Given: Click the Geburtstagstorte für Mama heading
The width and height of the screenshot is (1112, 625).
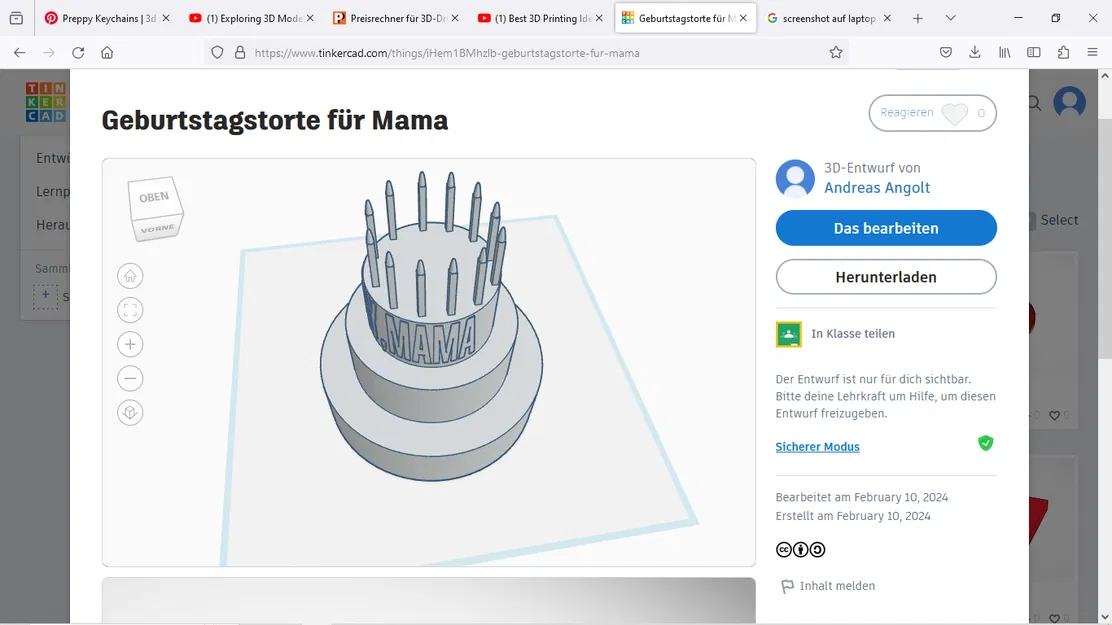Looking at the screenshot, I should (274, 121).
